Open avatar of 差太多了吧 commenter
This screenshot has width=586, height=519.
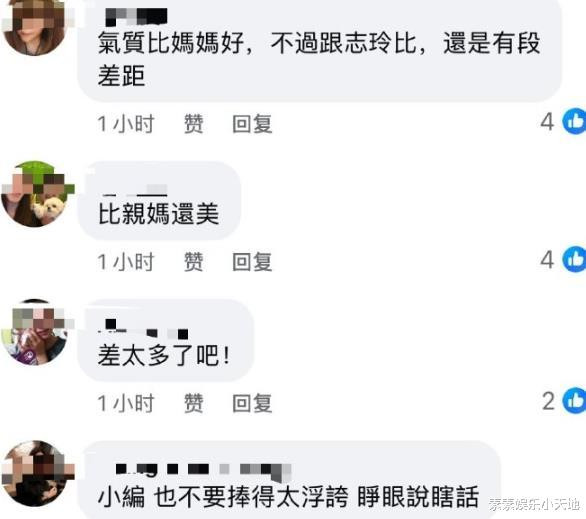pos(36,332)
